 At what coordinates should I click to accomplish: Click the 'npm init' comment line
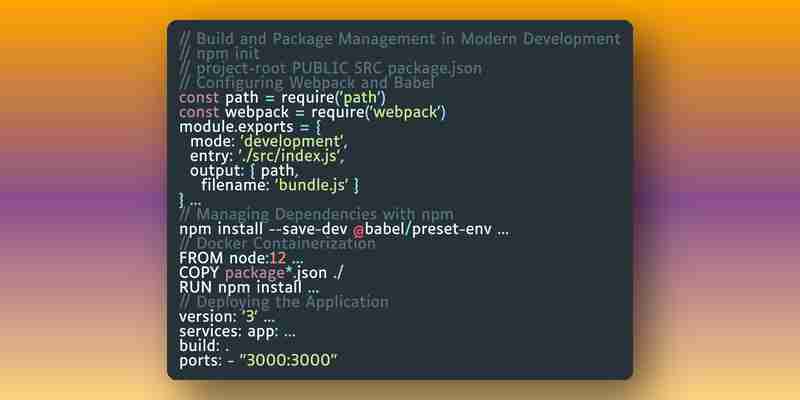(219, 54)
